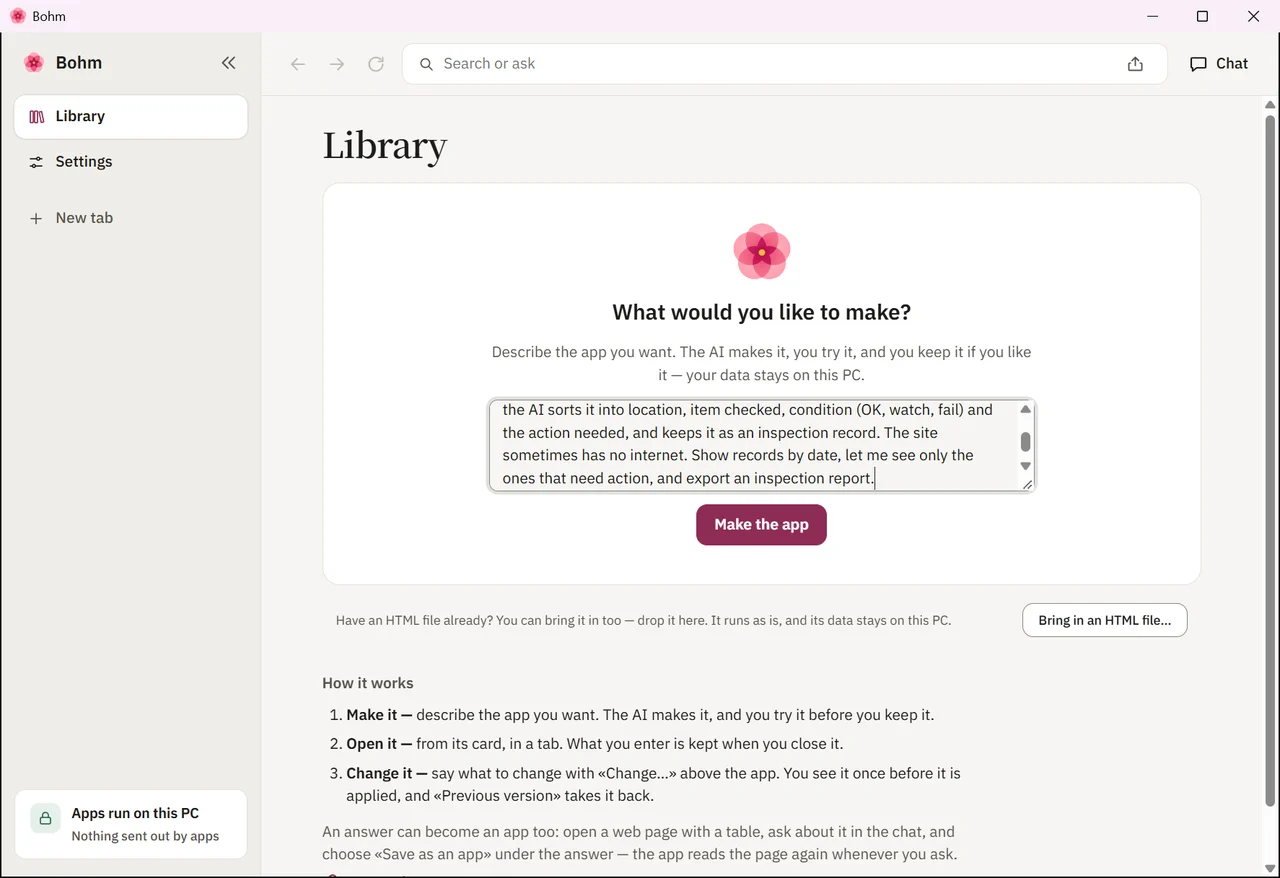The height and width of the screenshot is (878, 1280).
Task: Click the Settings sliders icon
Action: (36, 162)
